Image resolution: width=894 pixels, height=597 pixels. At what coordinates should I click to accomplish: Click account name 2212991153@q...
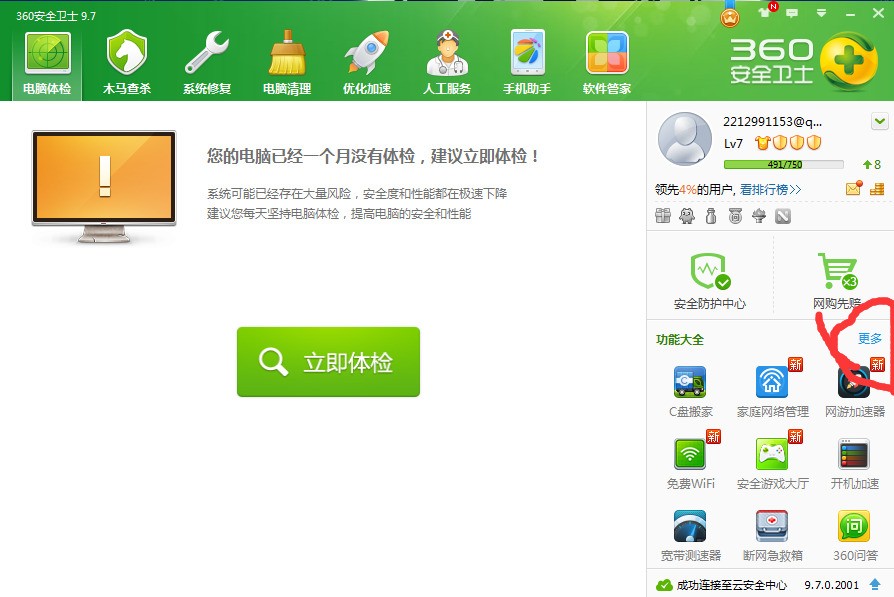pyautogui.click(x=772, y=121)
